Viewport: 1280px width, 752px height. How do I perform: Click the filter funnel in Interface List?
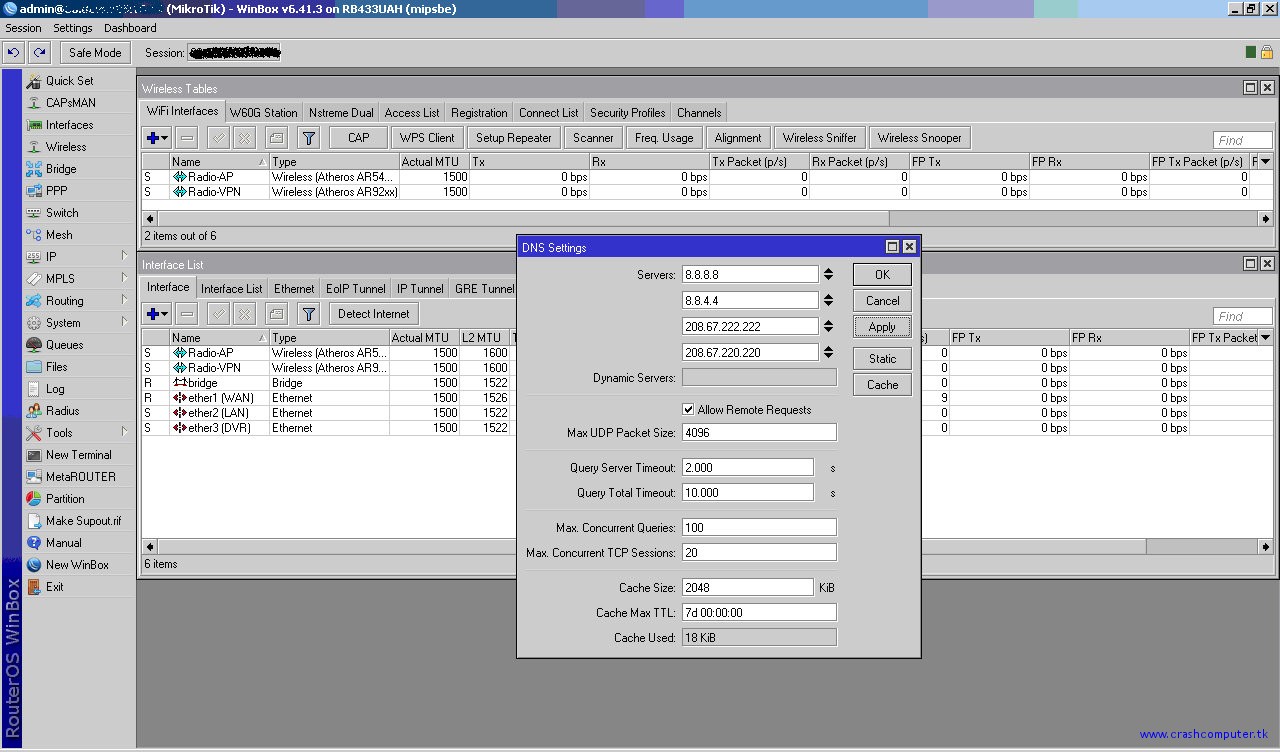point(309,314)
